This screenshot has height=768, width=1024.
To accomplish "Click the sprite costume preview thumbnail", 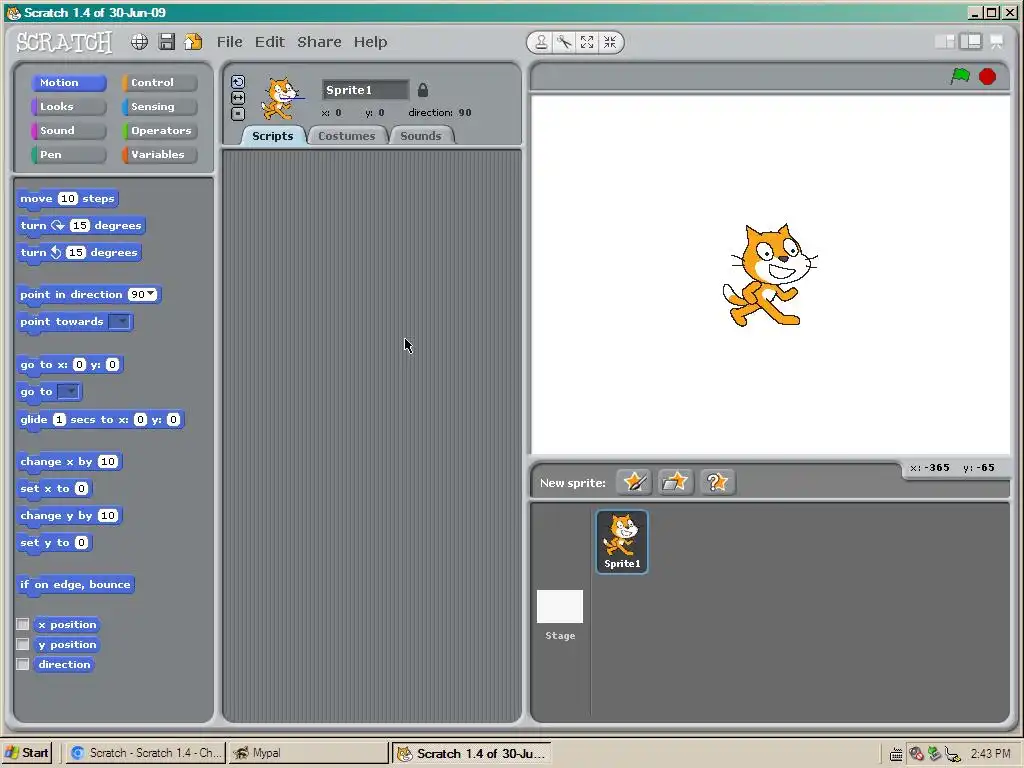I will tap(281, 99).
